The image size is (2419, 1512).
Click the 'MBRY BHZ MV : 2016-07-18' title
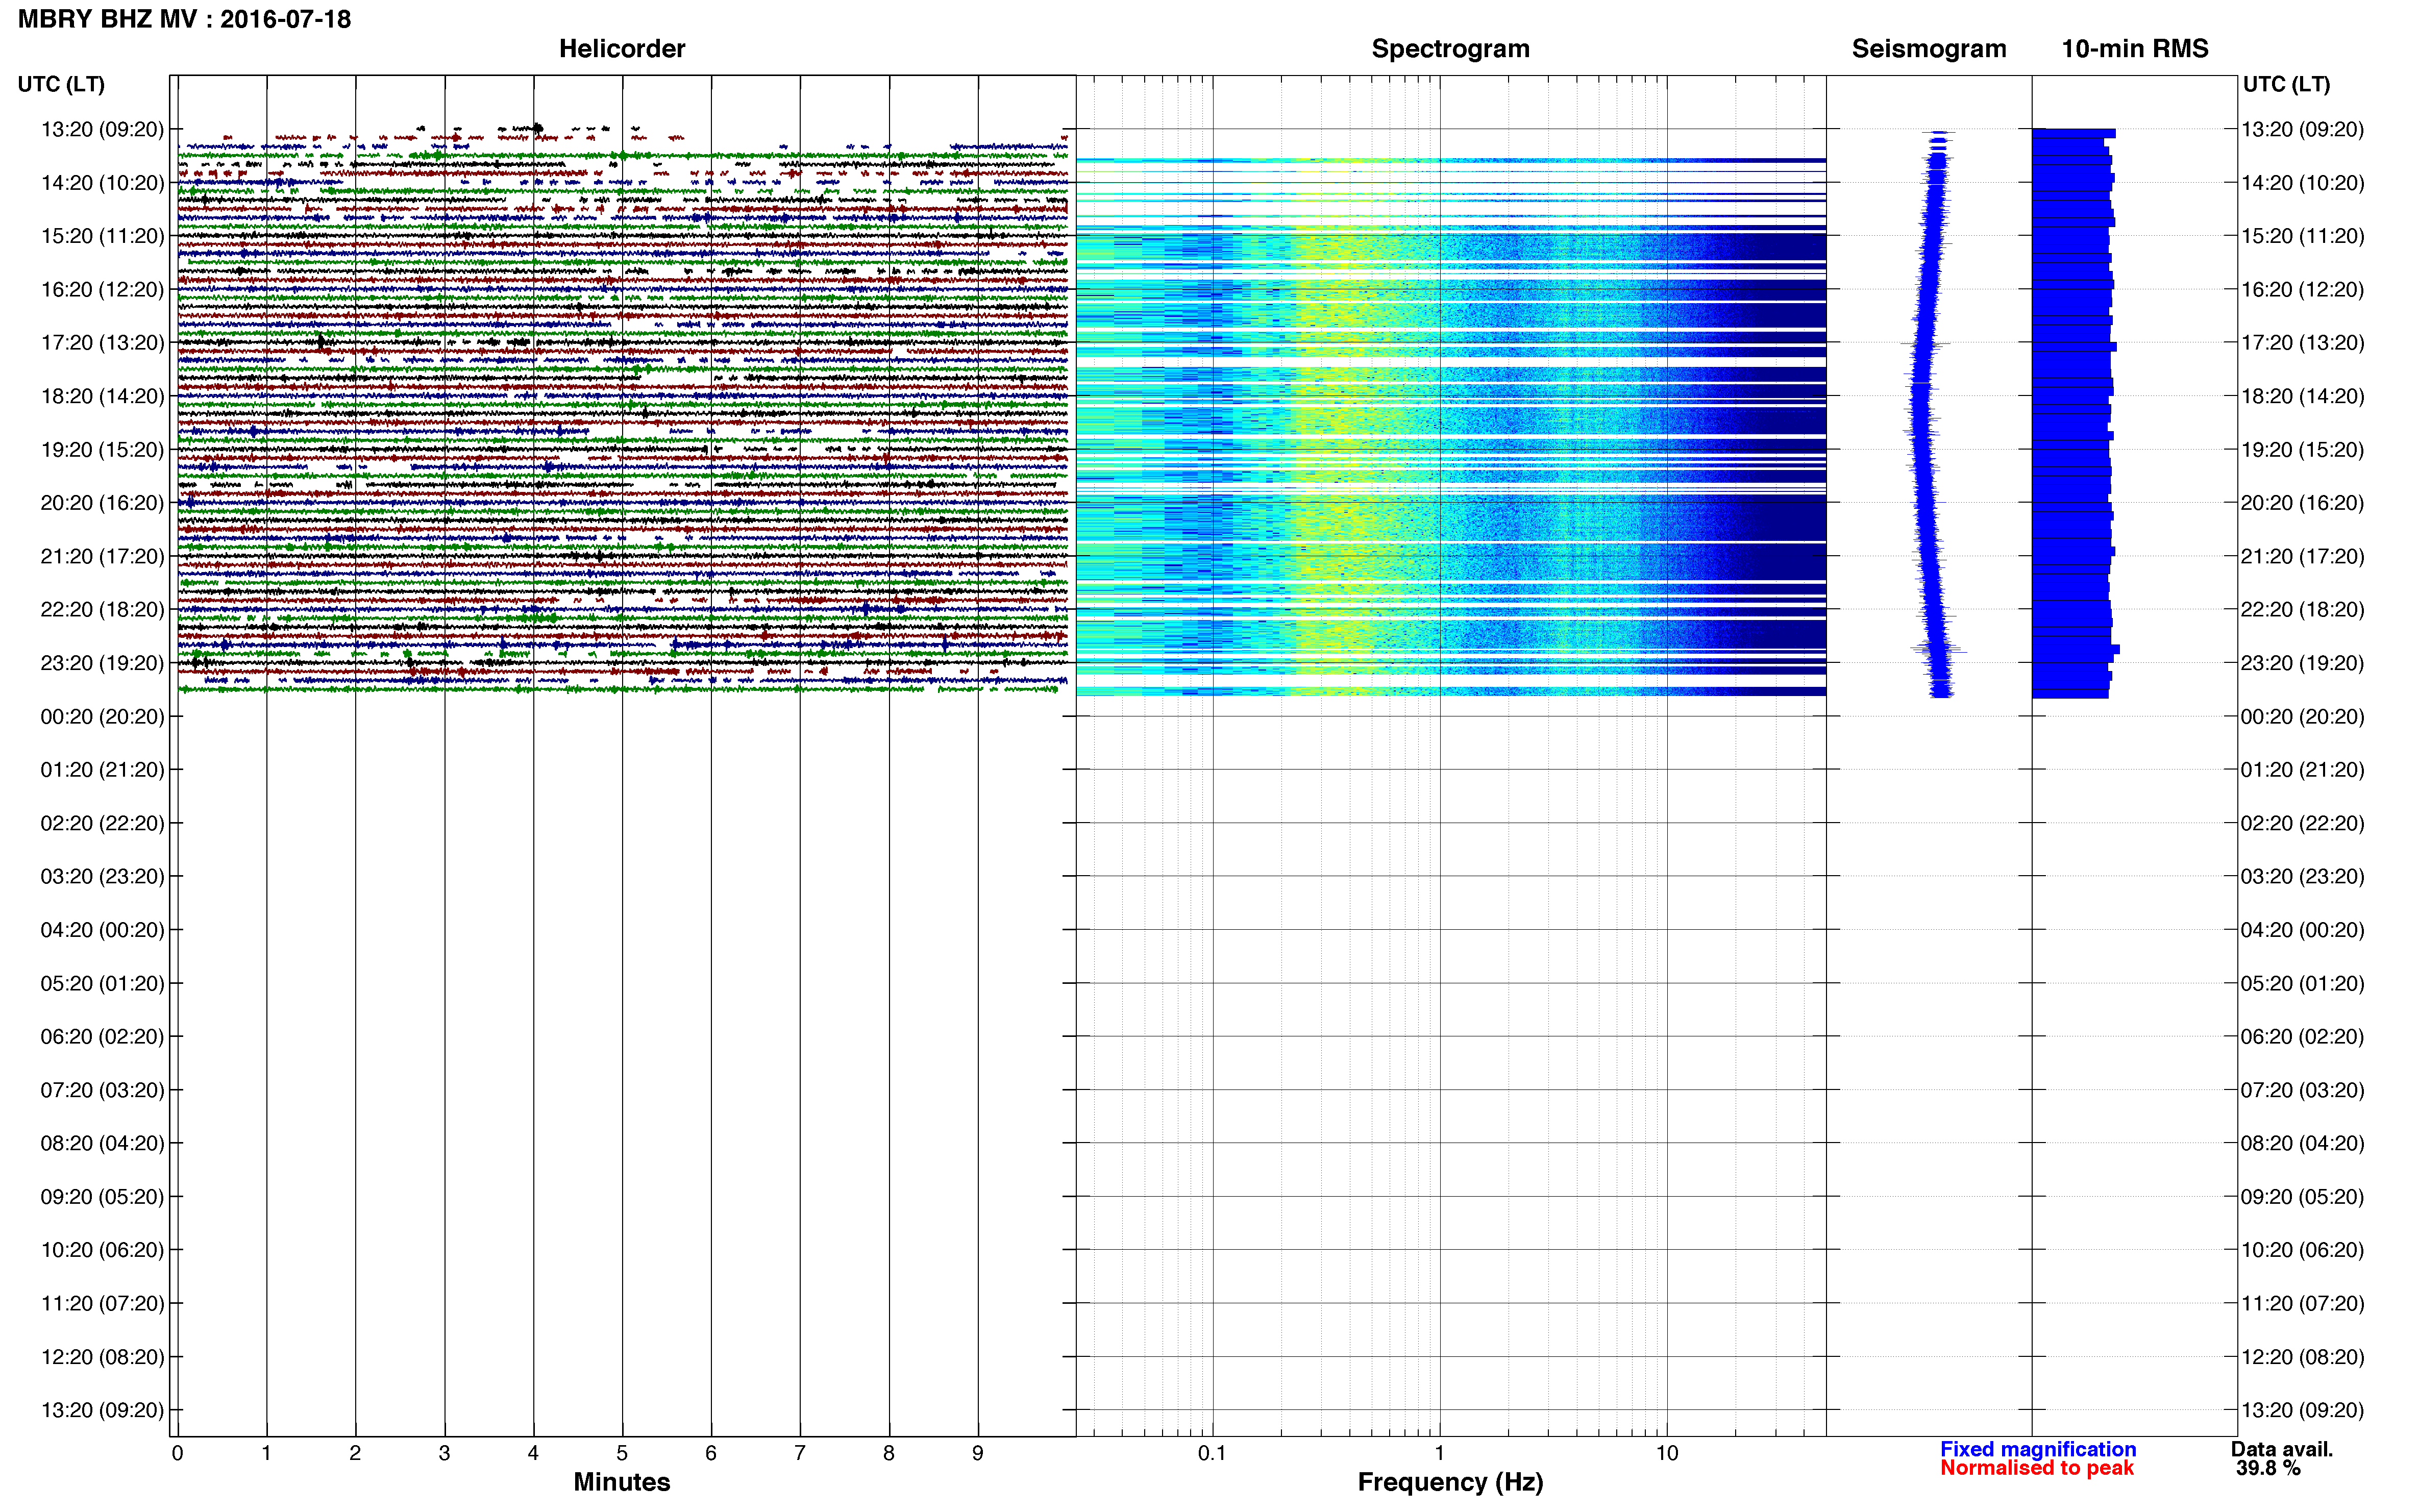click(185, 19)
